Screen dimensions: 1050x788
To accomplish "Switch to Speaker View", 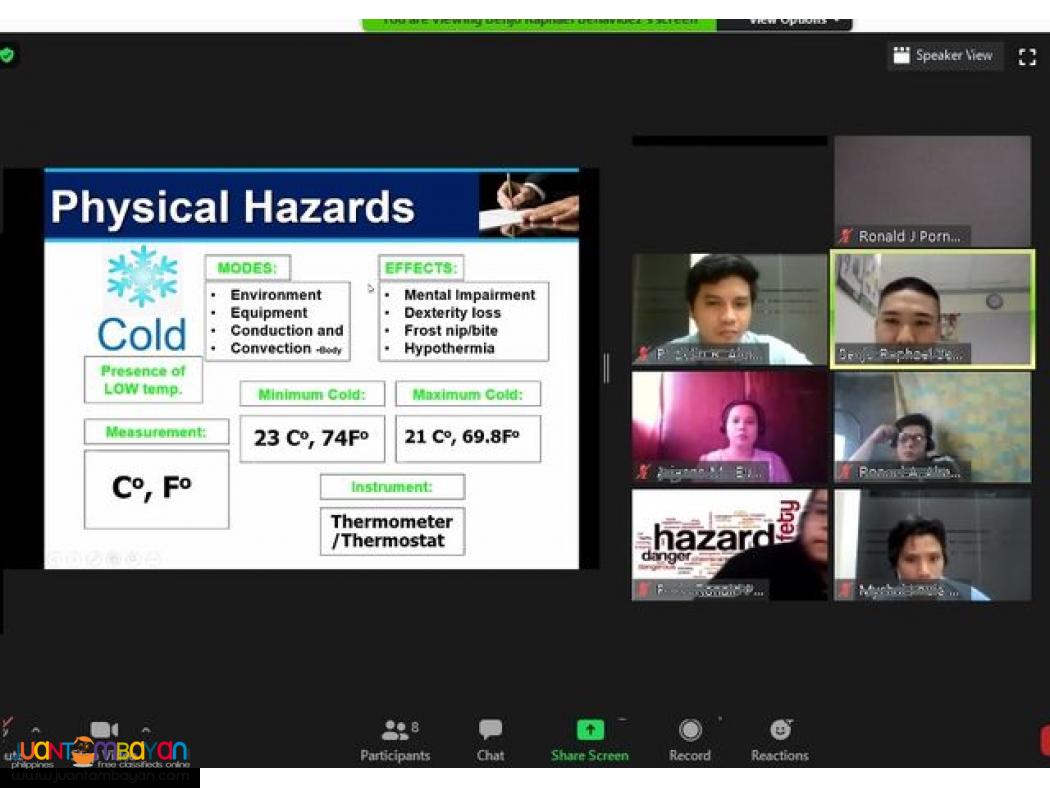I will tap(944, 56).
